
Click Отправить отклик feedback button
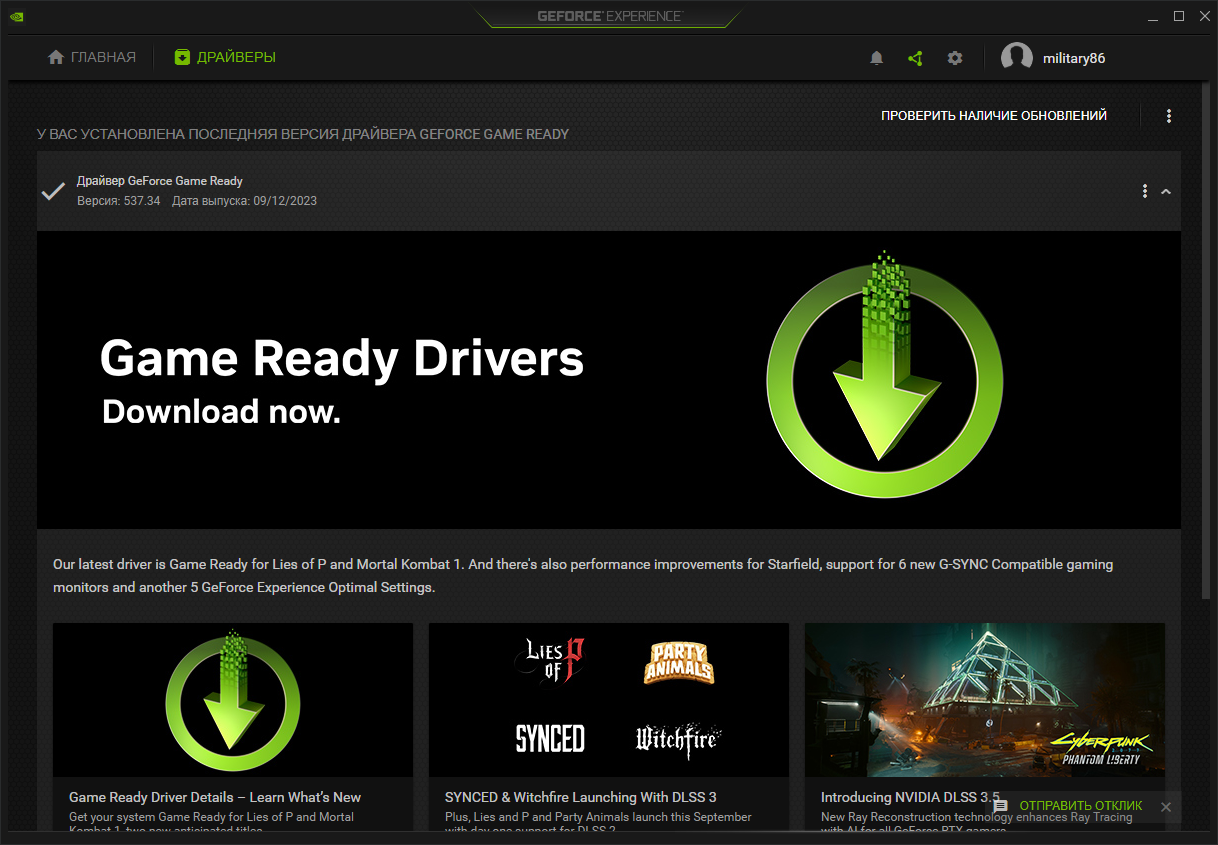[1080, 806]
